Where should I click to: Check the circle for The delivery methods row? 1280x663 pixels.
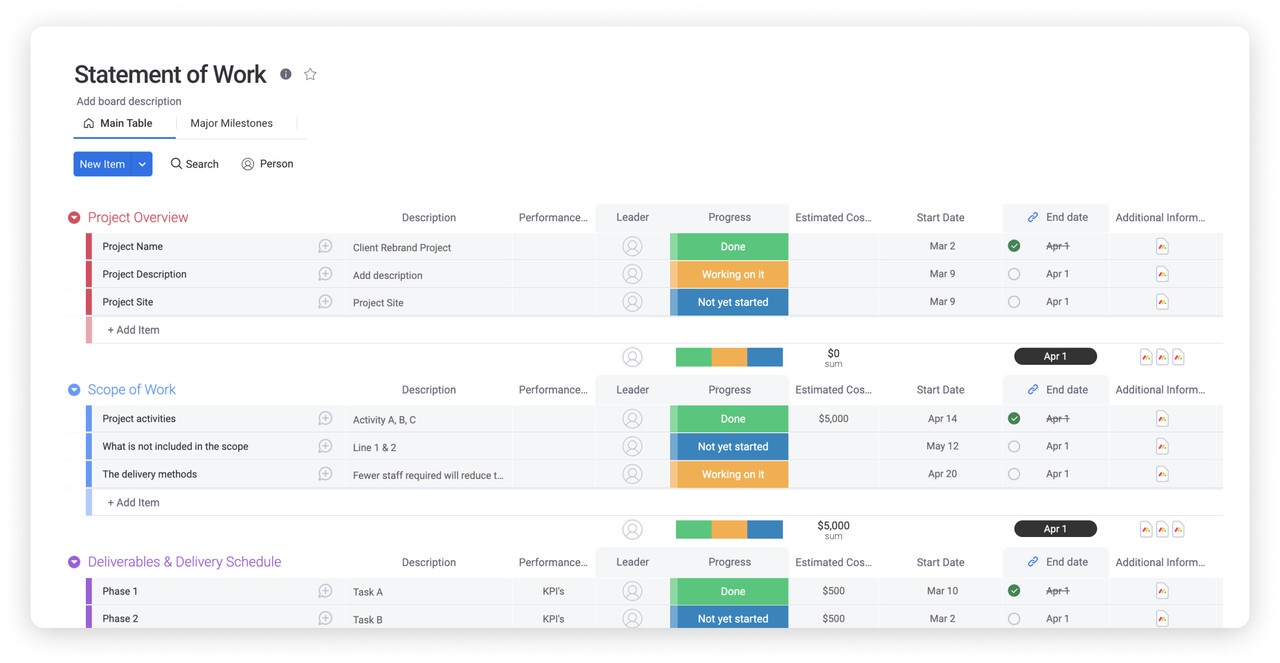click(x=1014, y=474)
